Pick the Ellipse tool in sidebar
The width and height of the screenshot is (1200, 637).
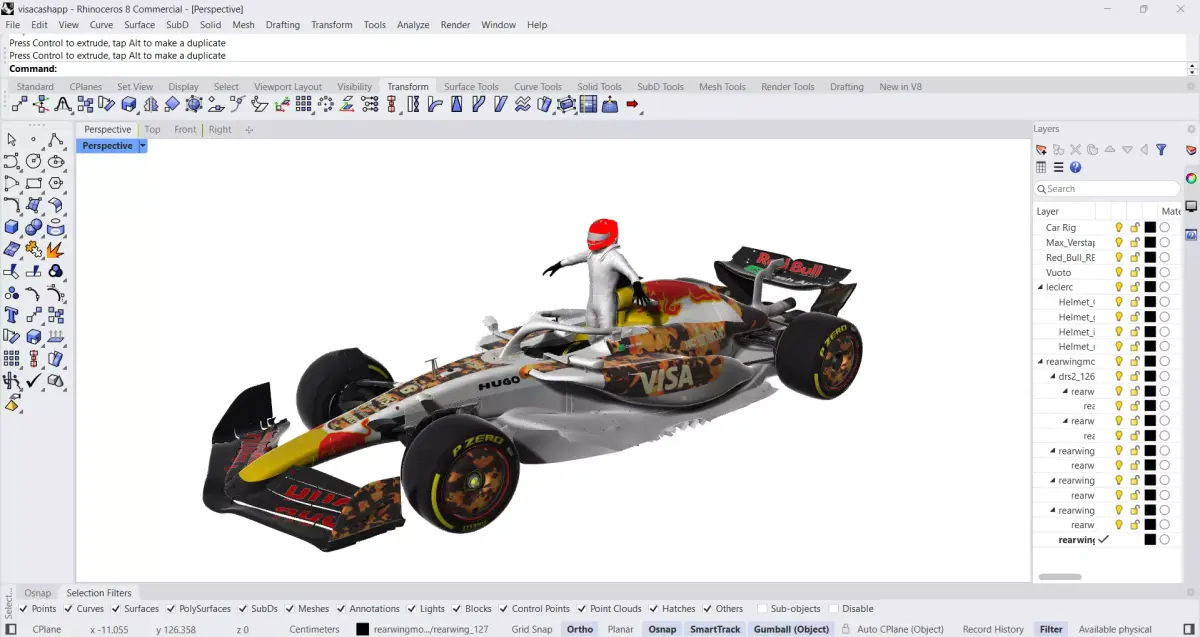click(x=56, y=161)
